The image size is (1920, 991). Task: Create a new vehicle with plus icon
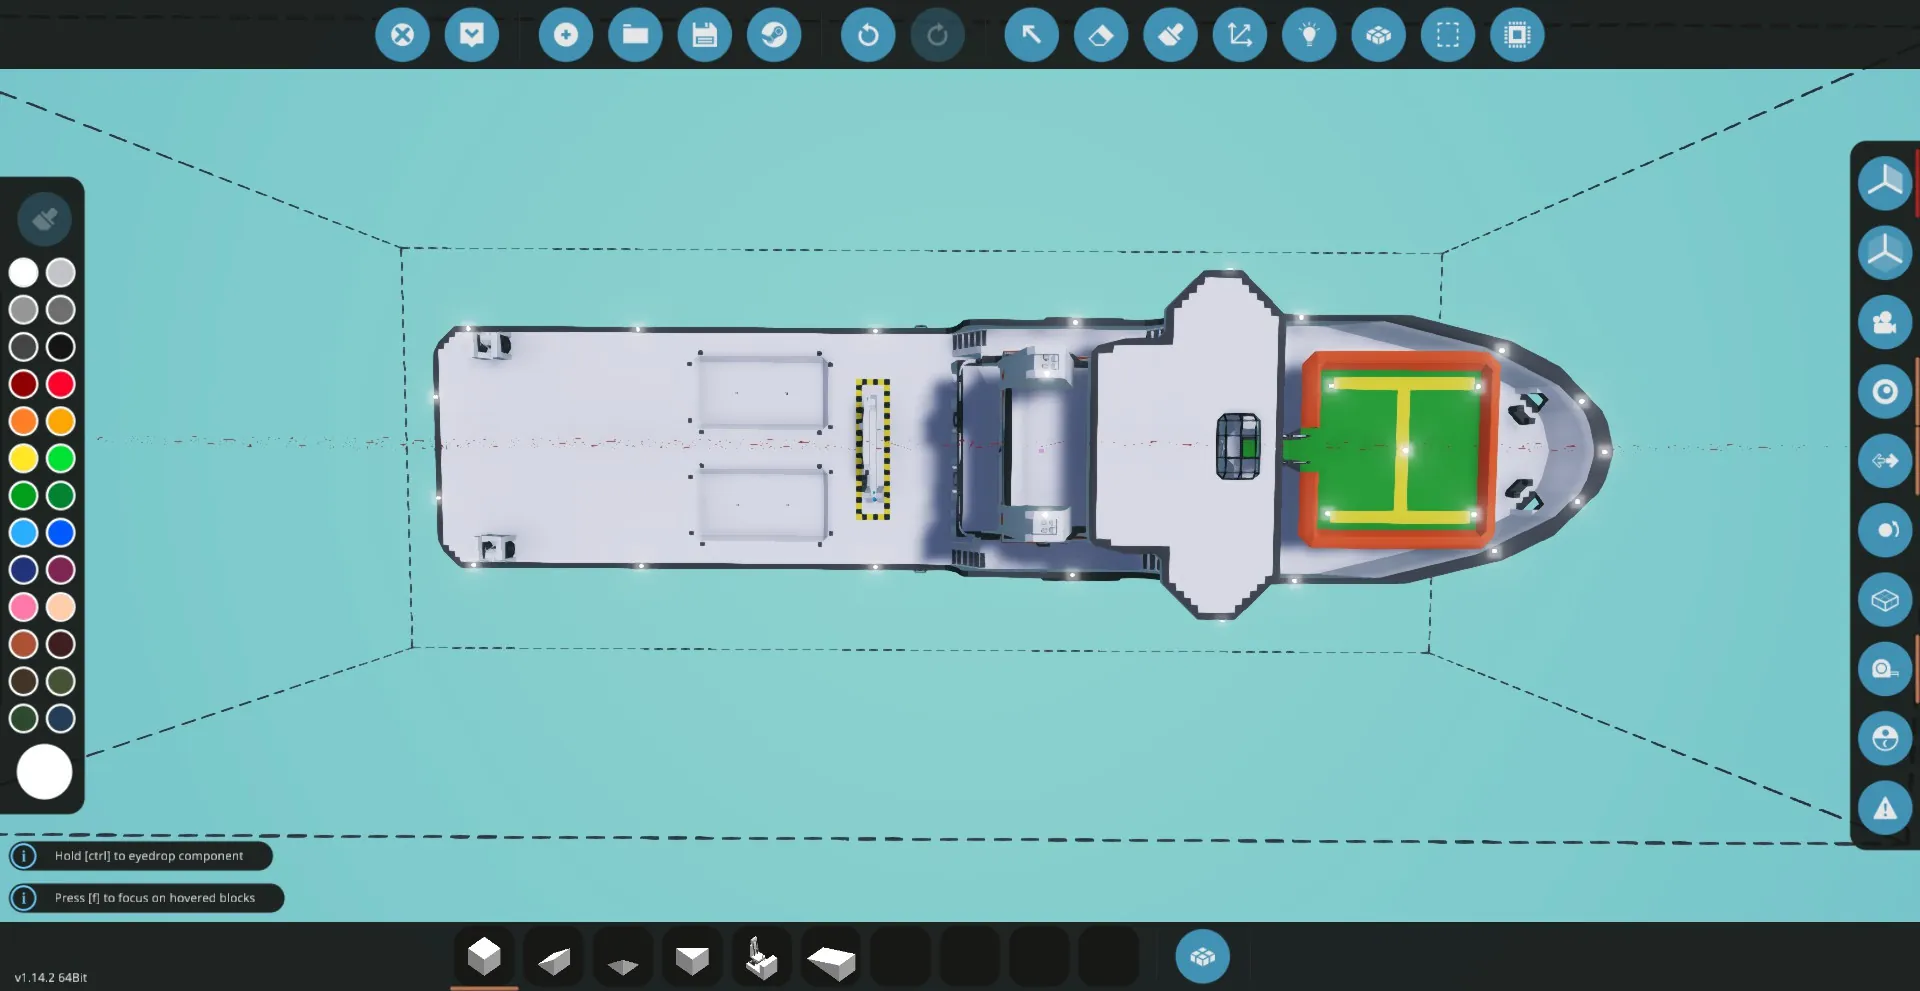coord(565,35)
